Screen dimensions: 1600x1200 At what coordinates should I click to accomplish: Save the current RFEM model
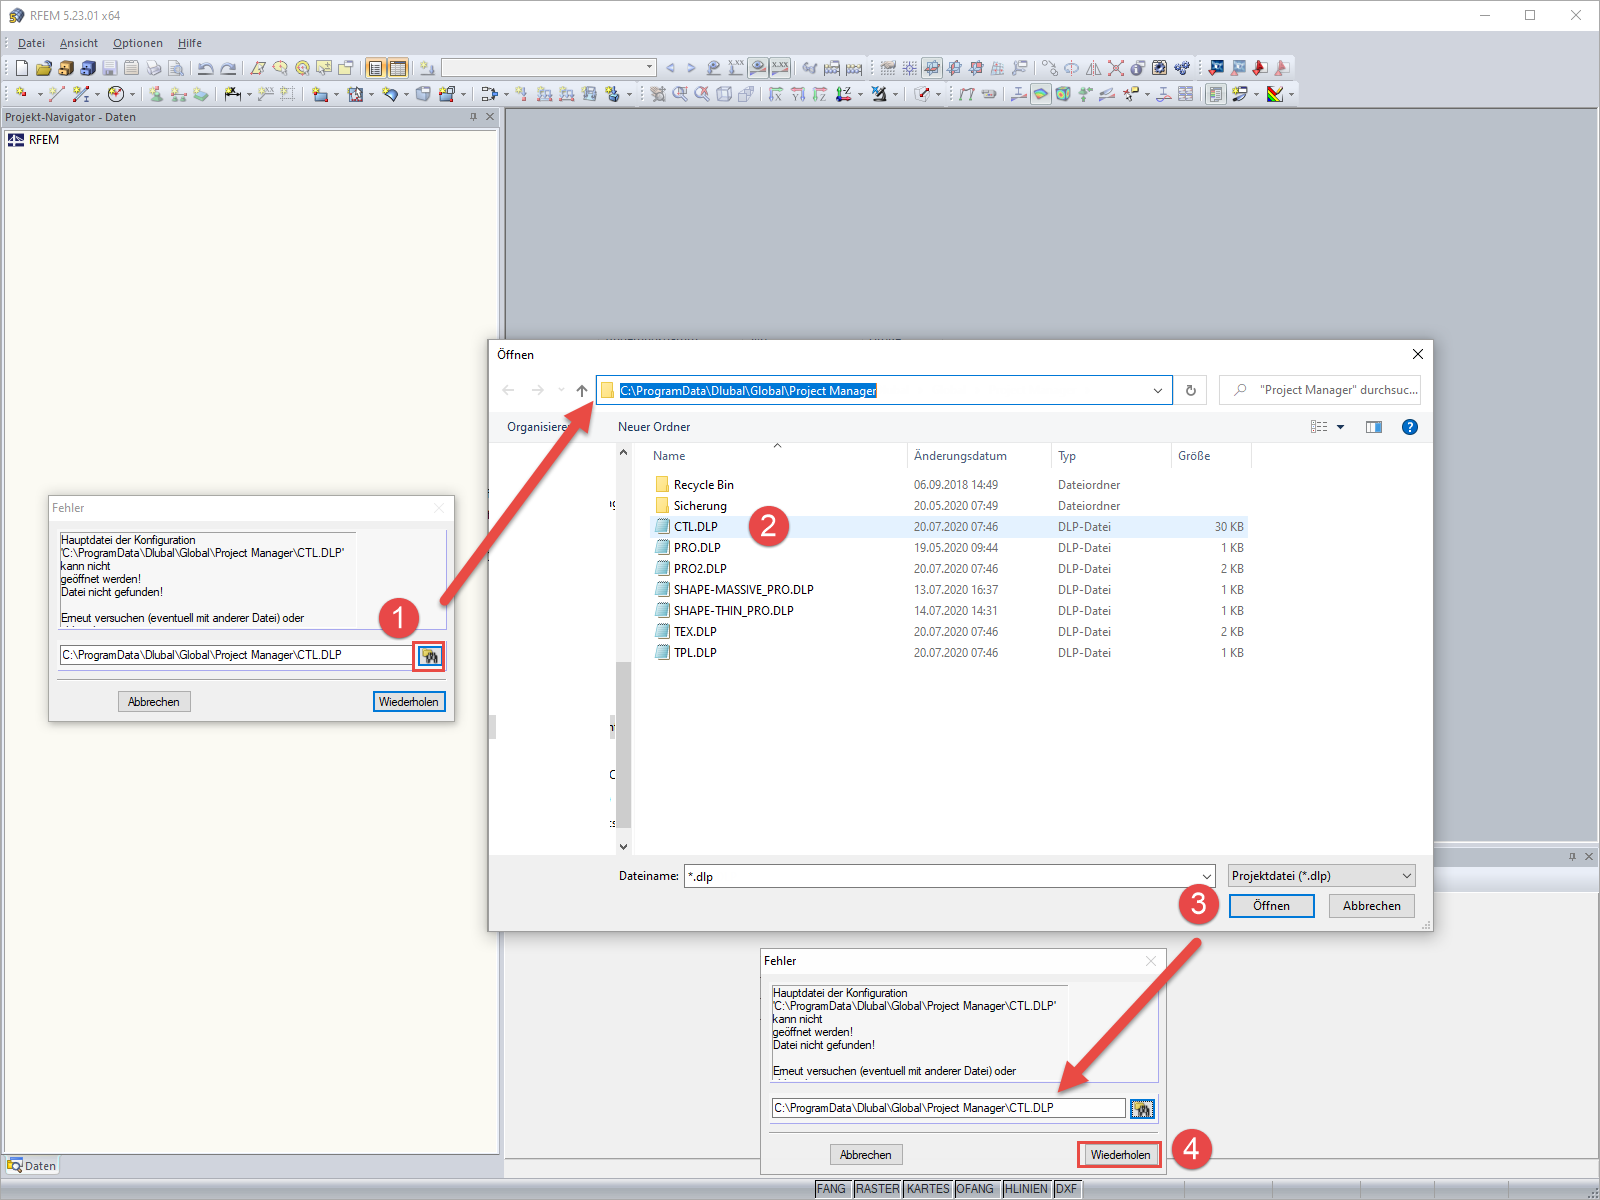[x=109, y=67]
